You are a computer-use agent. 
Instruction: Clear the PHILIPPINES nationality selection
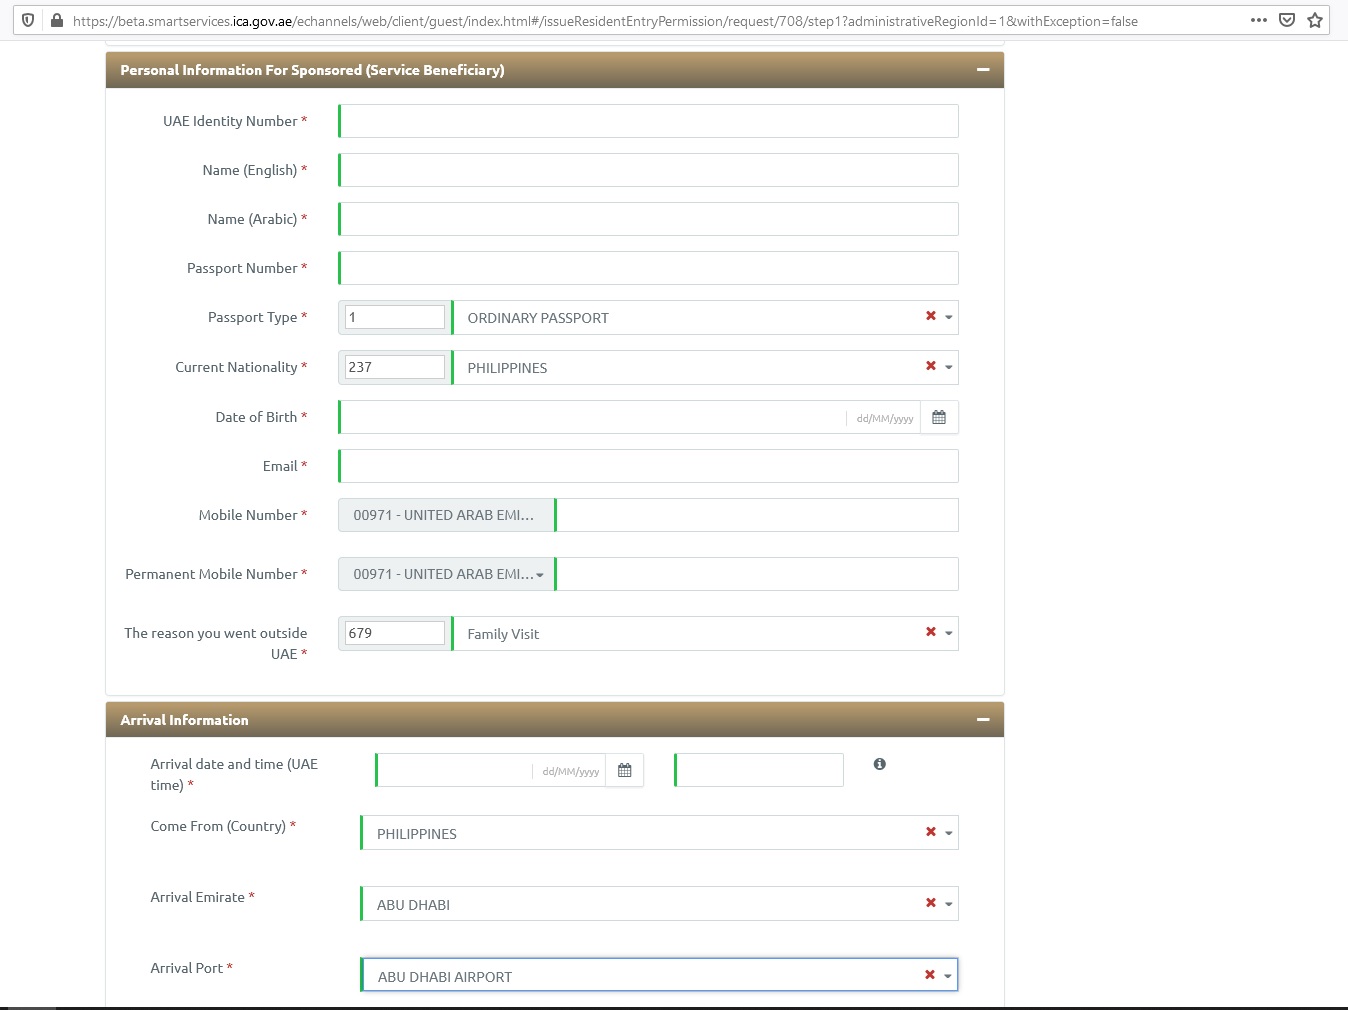click(930, 366)
